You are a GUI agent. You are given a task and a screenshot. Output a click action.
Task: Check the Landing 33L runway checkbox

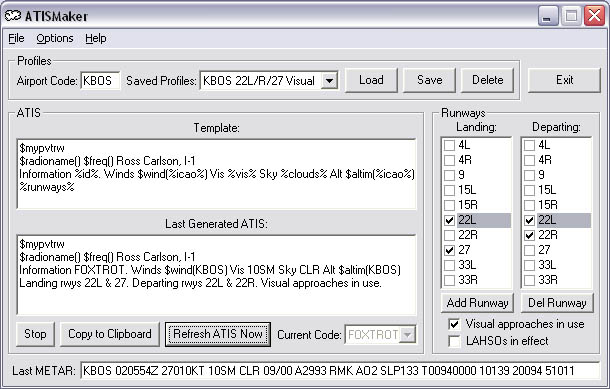pos(449,265)
